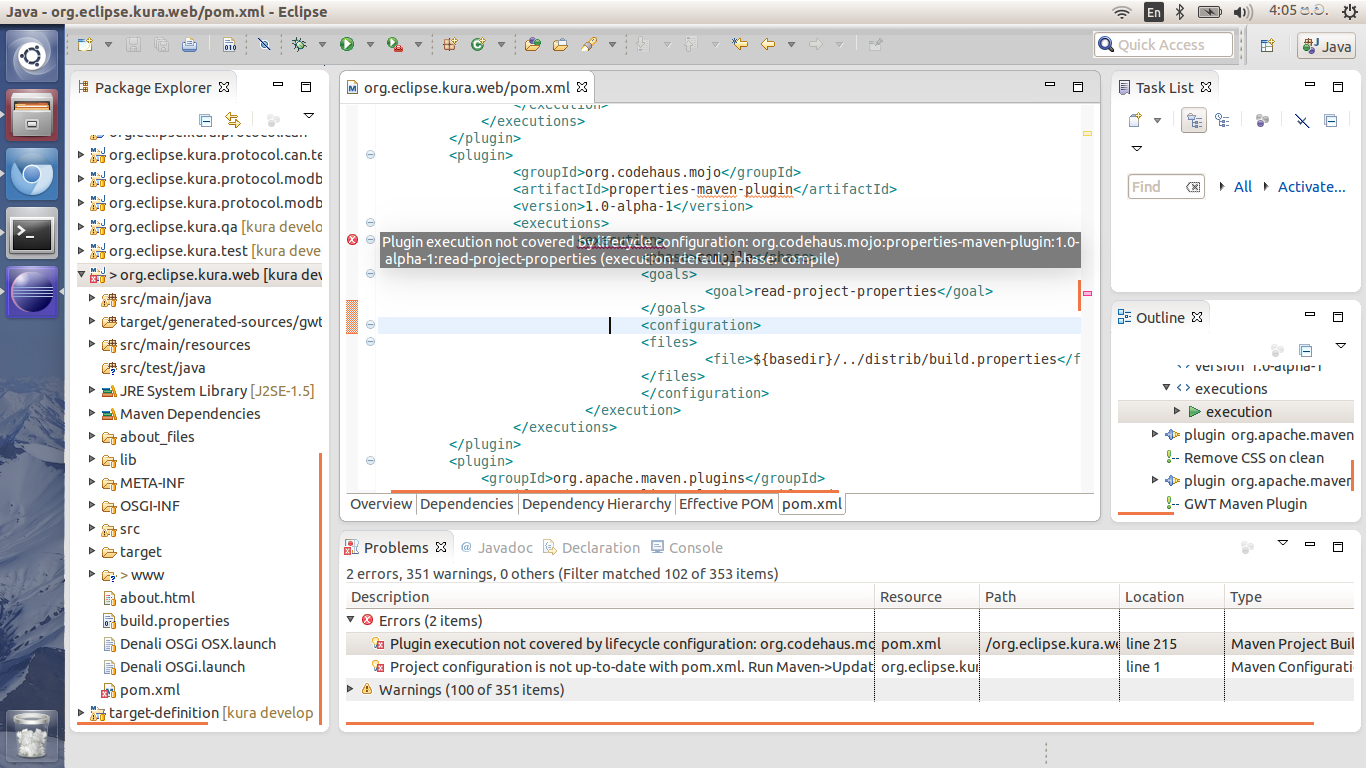Viewport: 1366px width, 768px height.
Task: Open the Run button dropdown arrow
Action: click(x=369, y=45)
